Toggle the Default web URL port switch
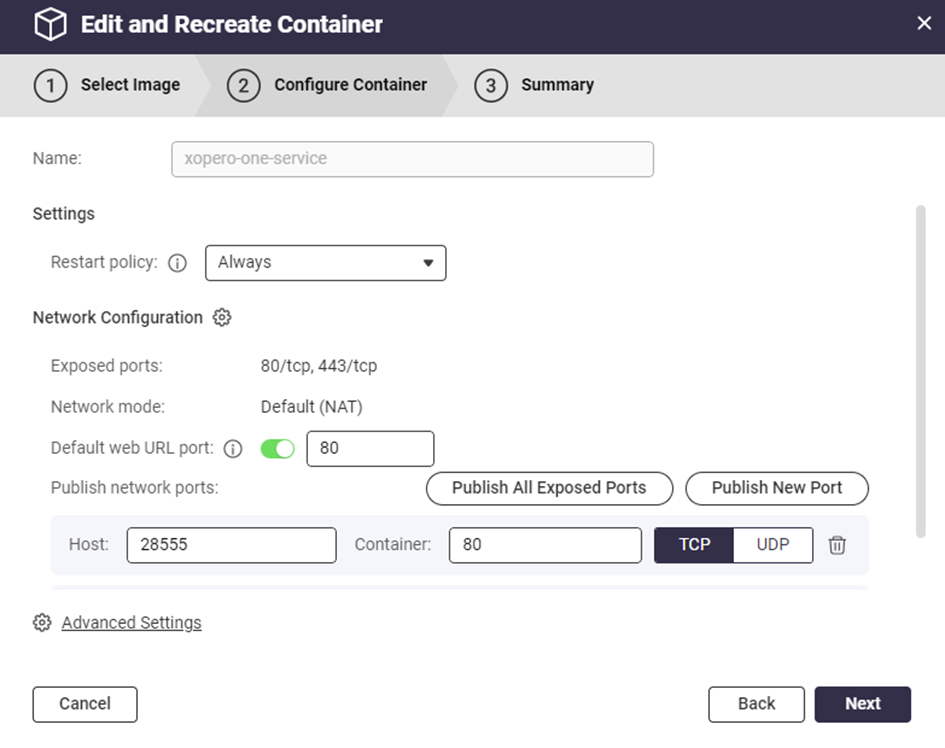Screen dimensions: 945x748 point(277,449)
